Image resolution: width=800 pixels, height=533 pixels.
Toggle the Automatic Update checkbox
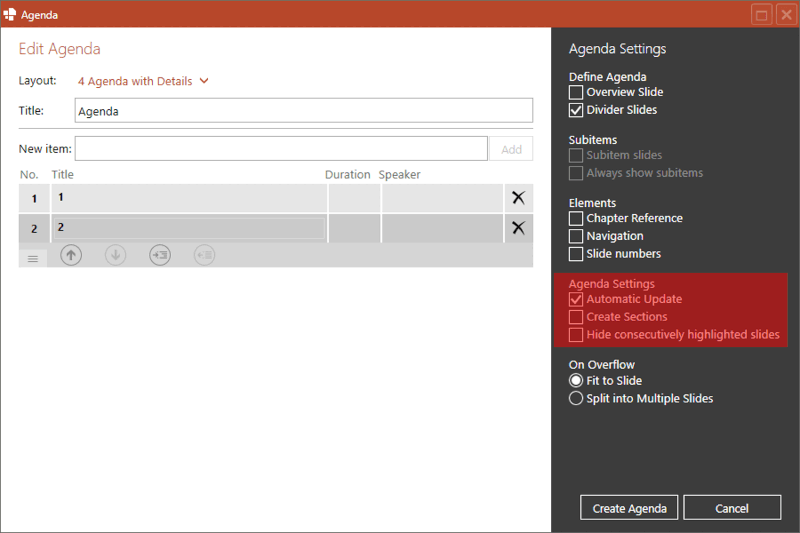576,299
